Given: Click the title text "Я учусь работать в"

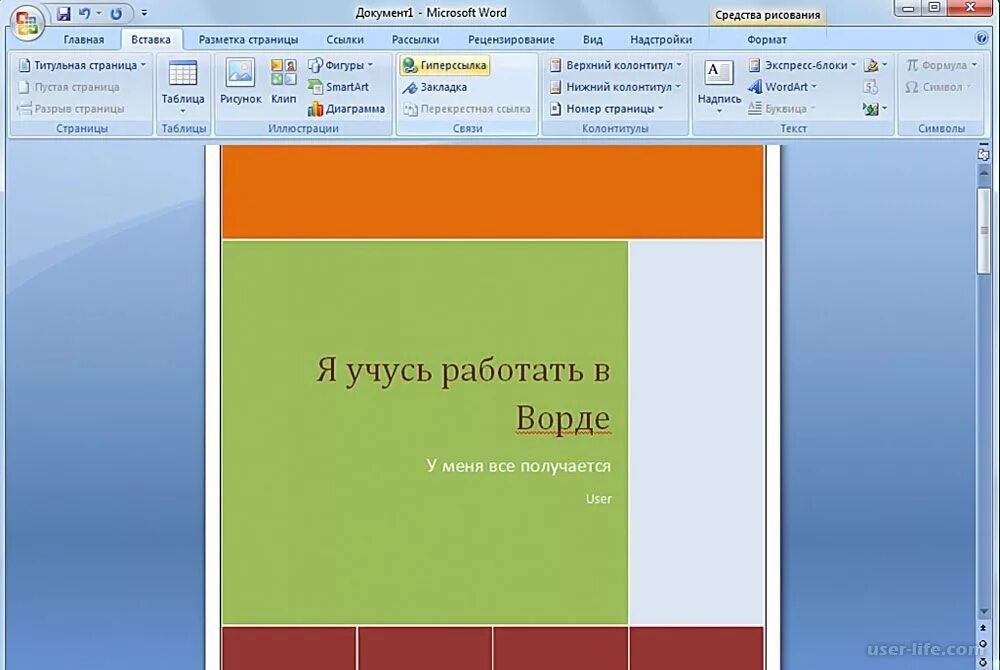Looking at the screenshot, I should pos(464,370).
